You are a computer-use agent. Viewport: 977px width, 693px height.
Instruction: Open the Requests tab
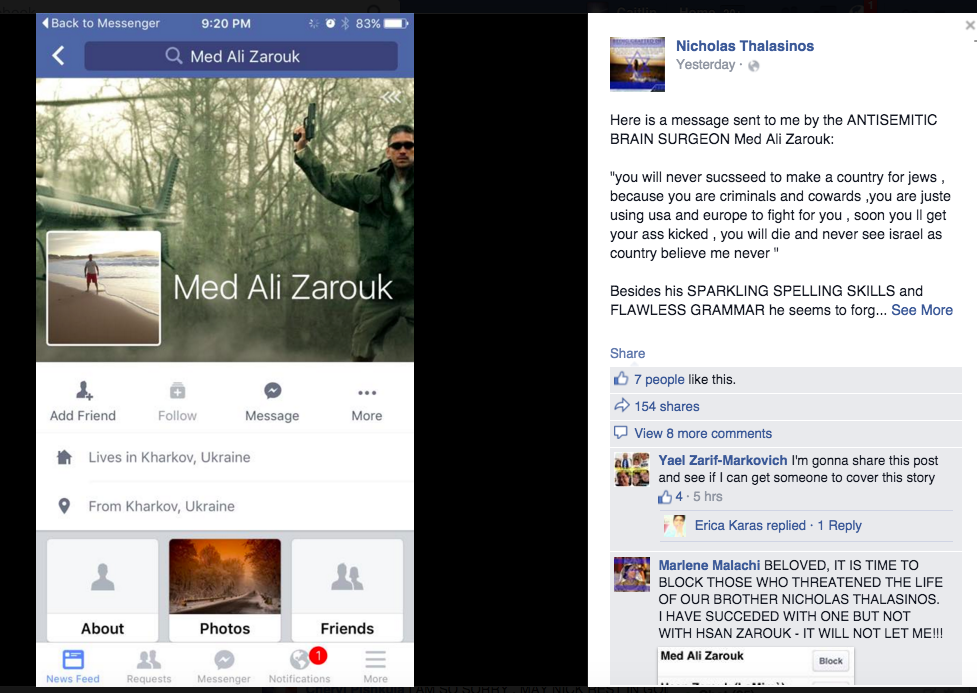tap(149, 666)
